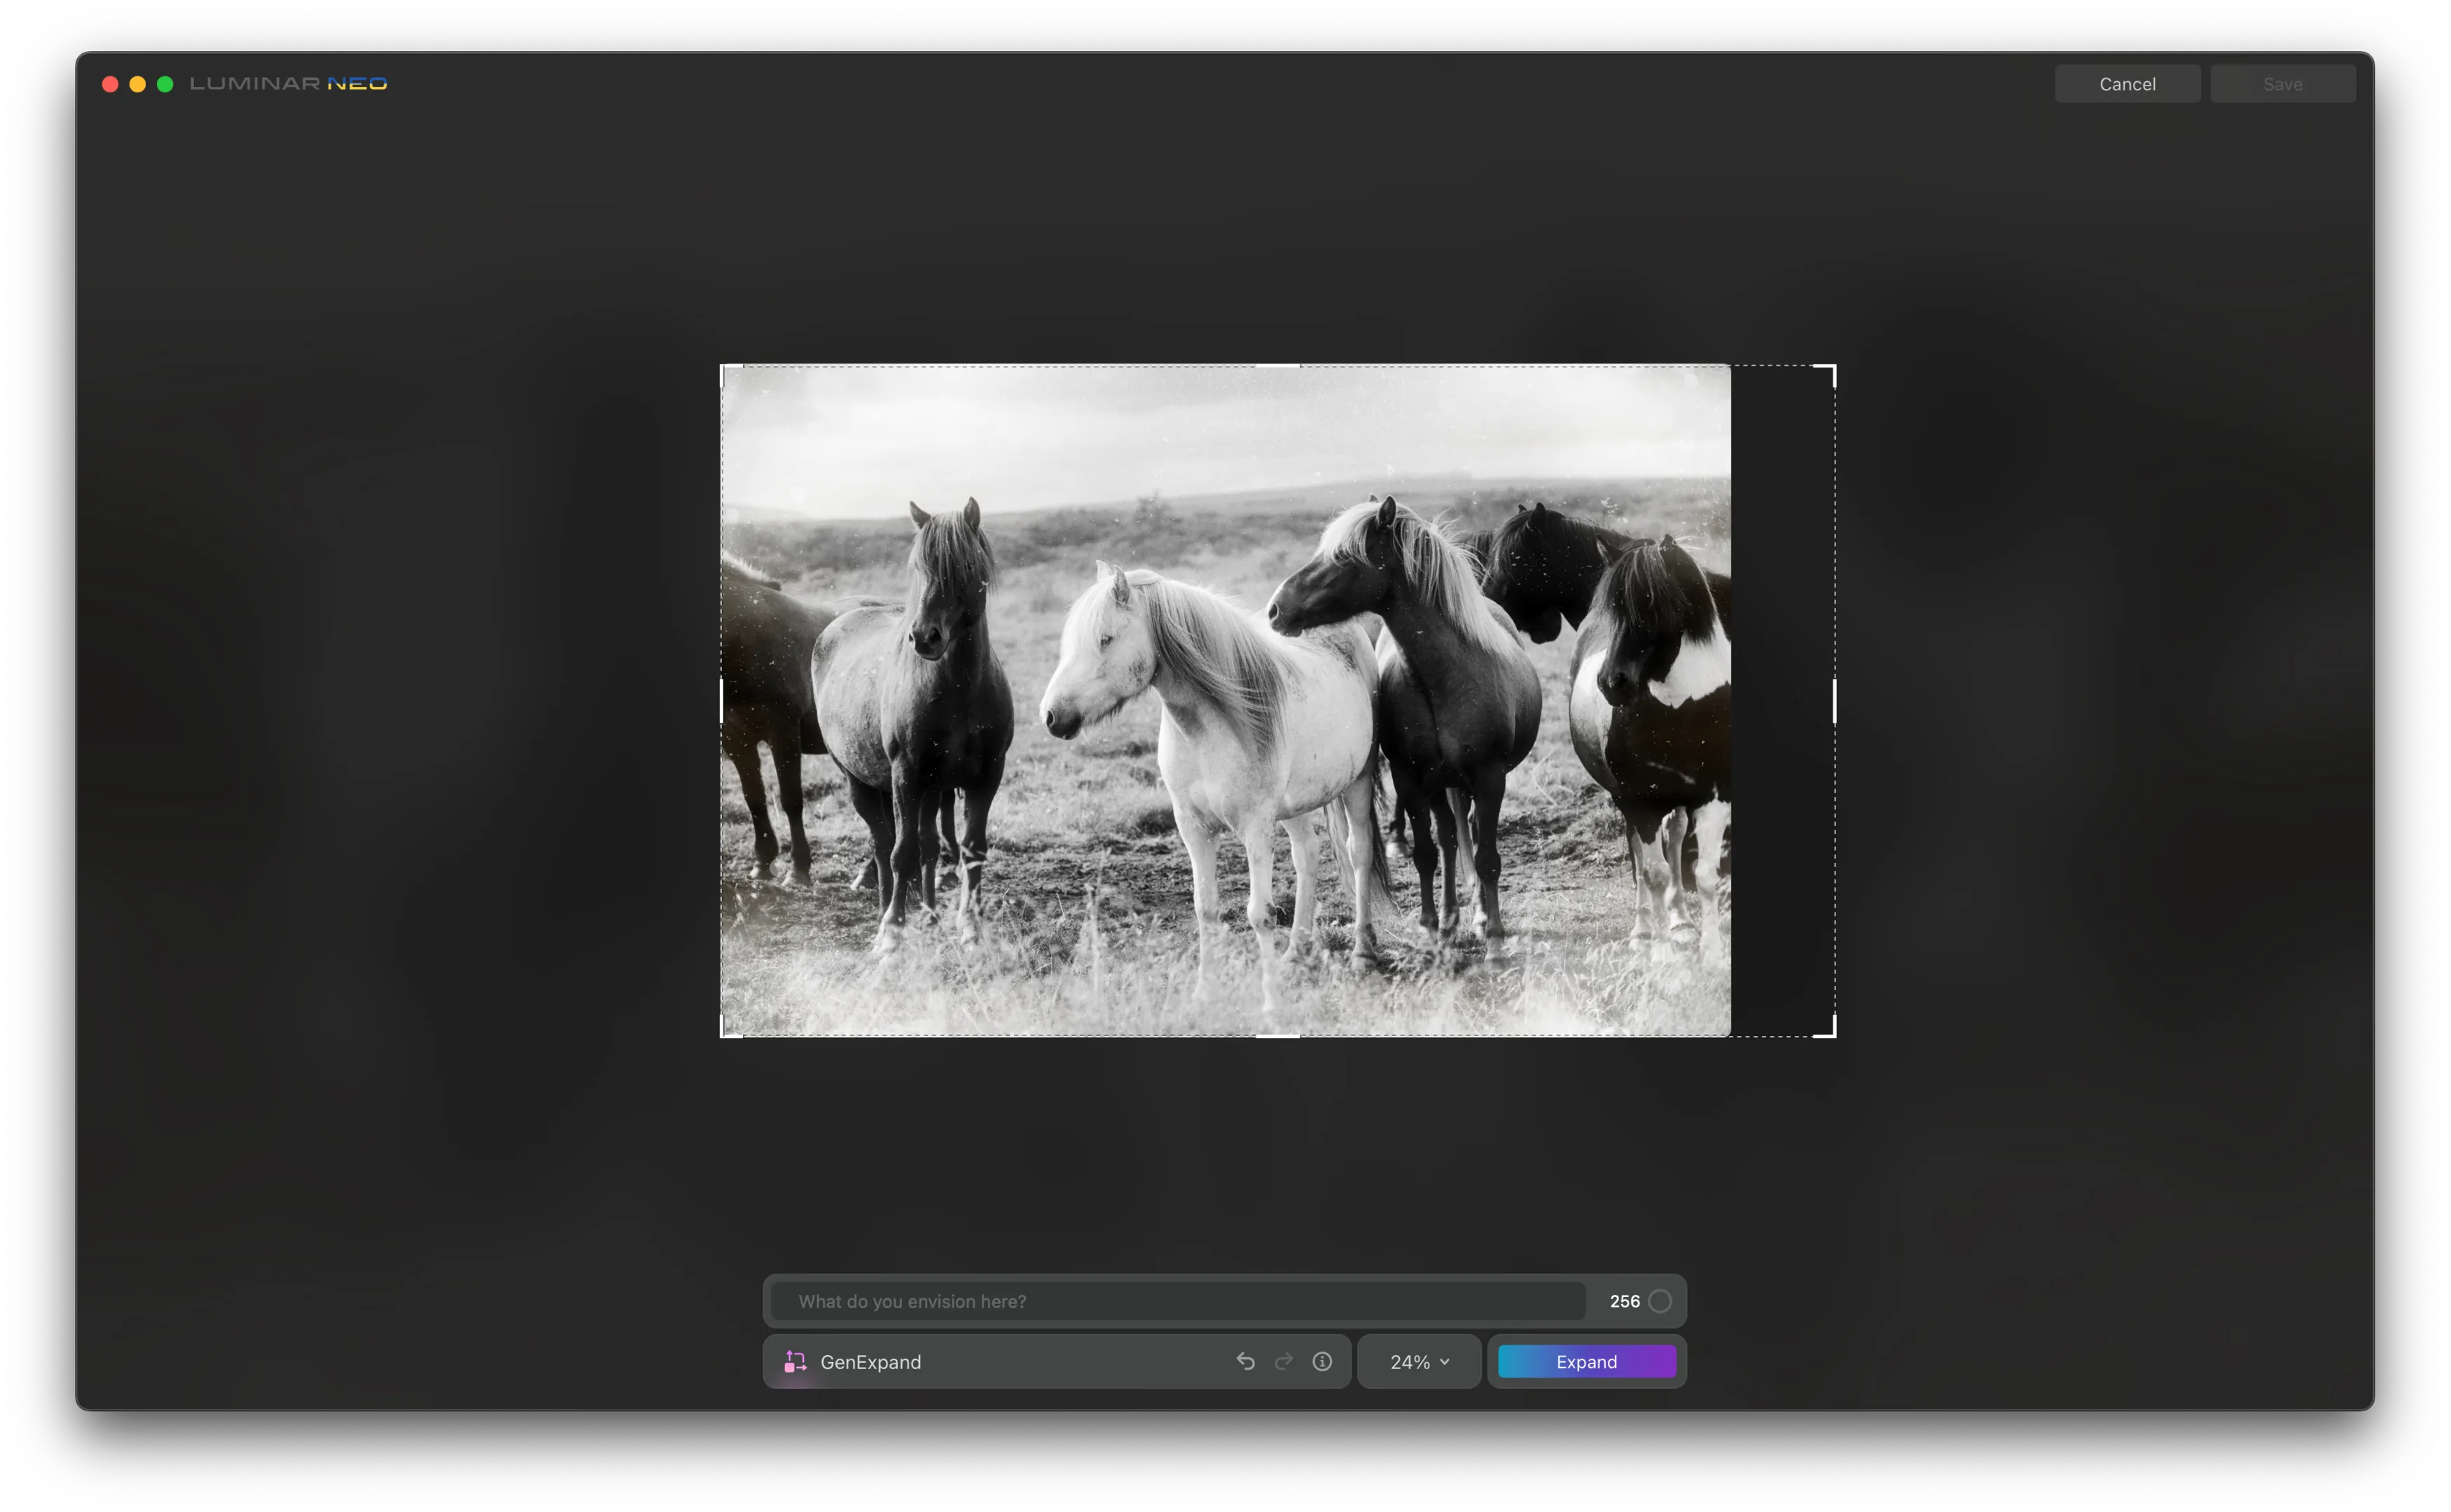Click the left edge middle handle
Image resolution: width=2451 pixels, height=1512 pixels.
pos(722,700)
